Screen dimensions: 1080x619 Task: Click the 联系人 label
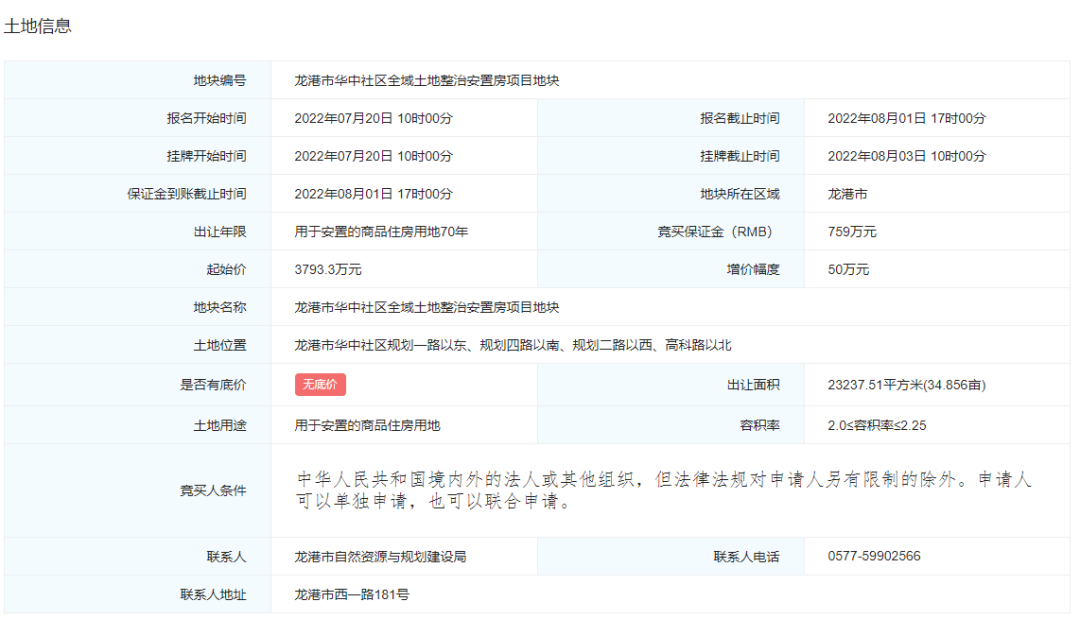[226, 556]
